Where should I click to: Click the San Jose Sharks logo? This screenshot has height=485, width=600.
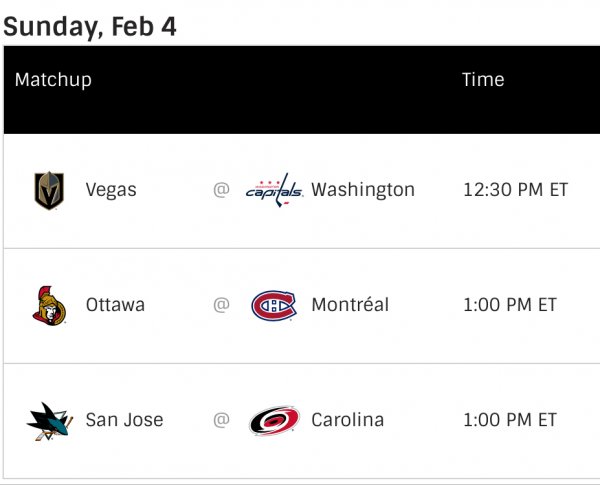pyautogui.click(x=49, y=420)
